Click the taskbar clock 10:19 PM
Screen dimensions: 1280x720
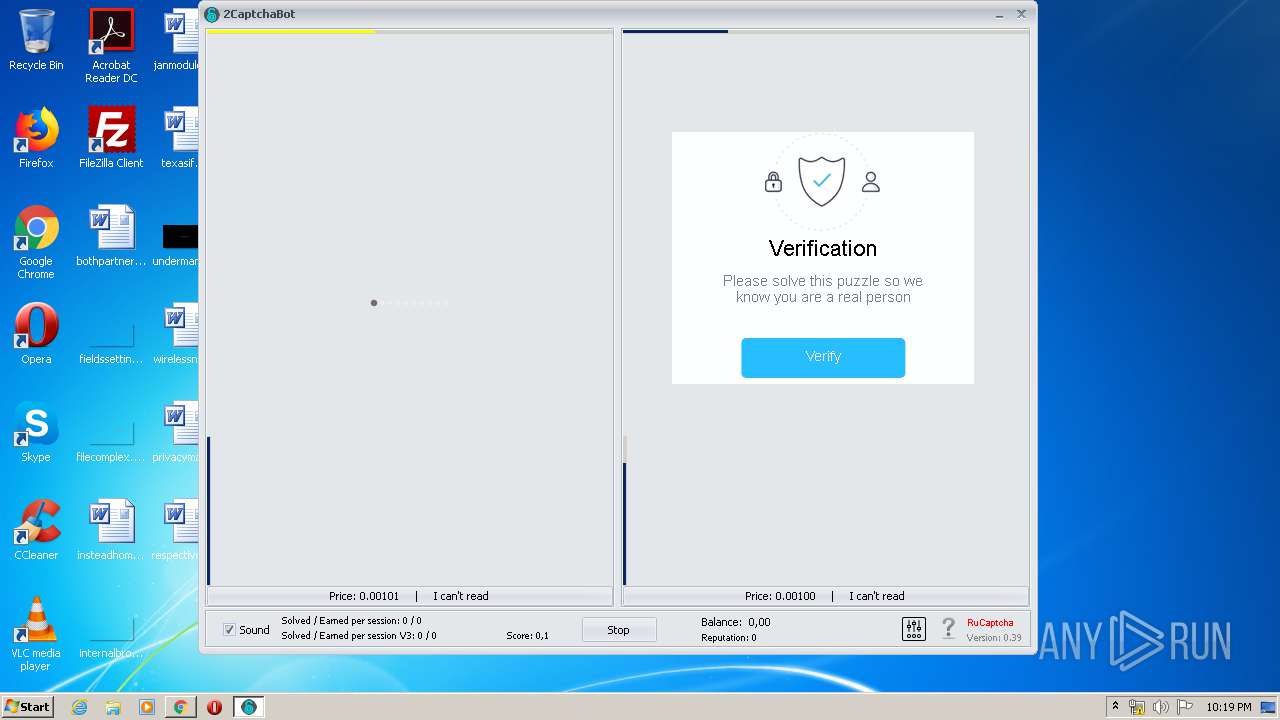click(x=1228, y=707)
